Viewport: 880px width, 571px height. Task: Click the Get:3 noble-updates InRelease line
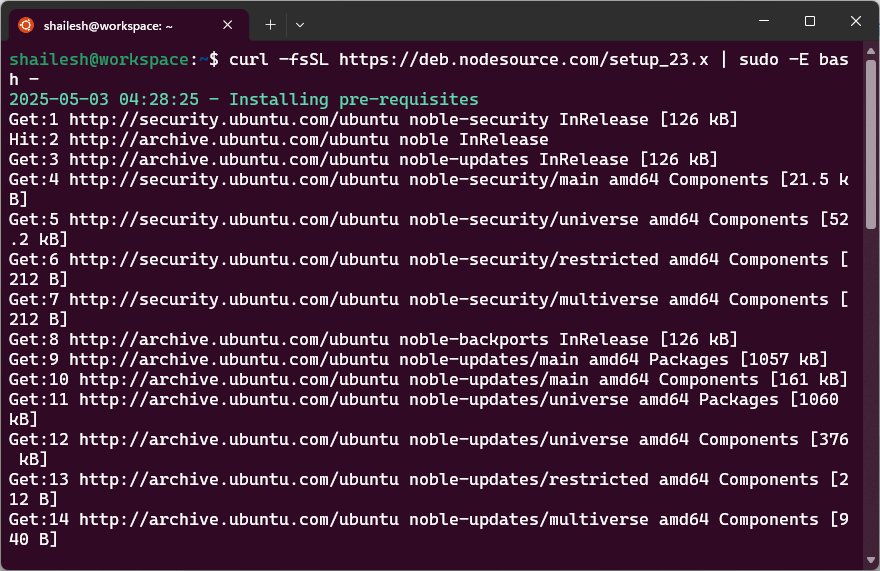363,159
